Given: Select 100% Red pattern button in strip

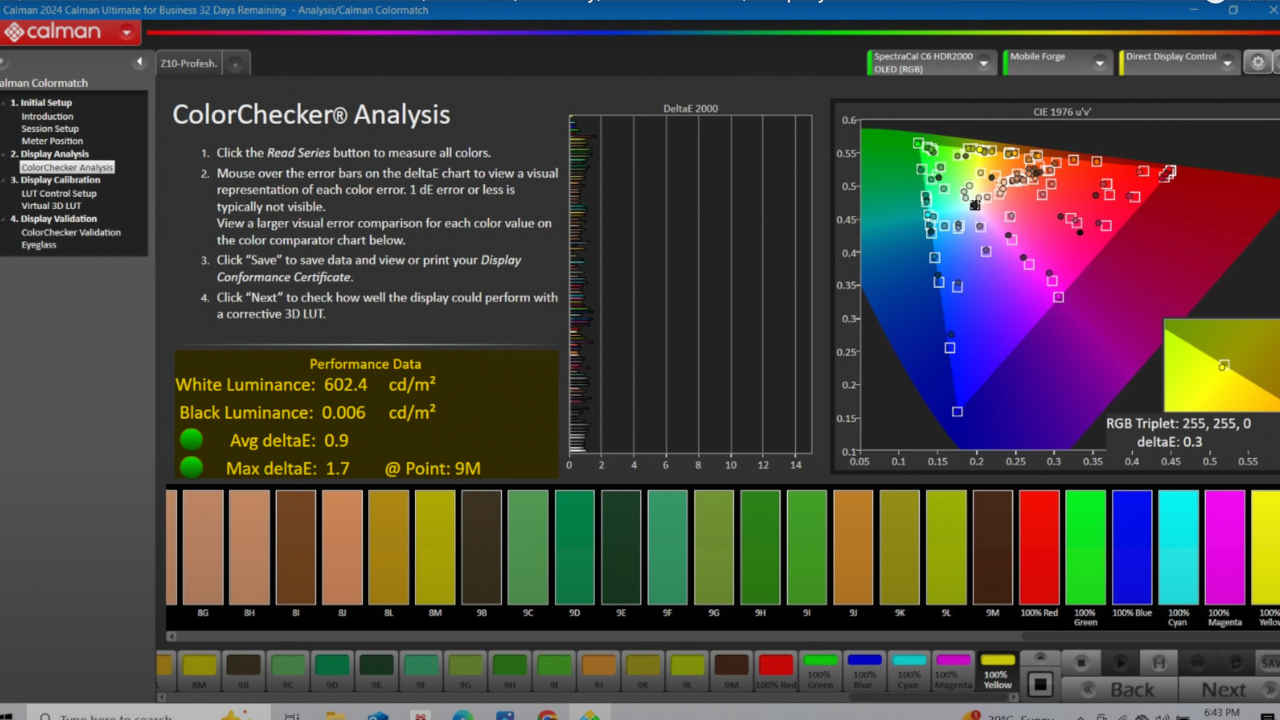Looking at the screenshot, I should 775,672.
